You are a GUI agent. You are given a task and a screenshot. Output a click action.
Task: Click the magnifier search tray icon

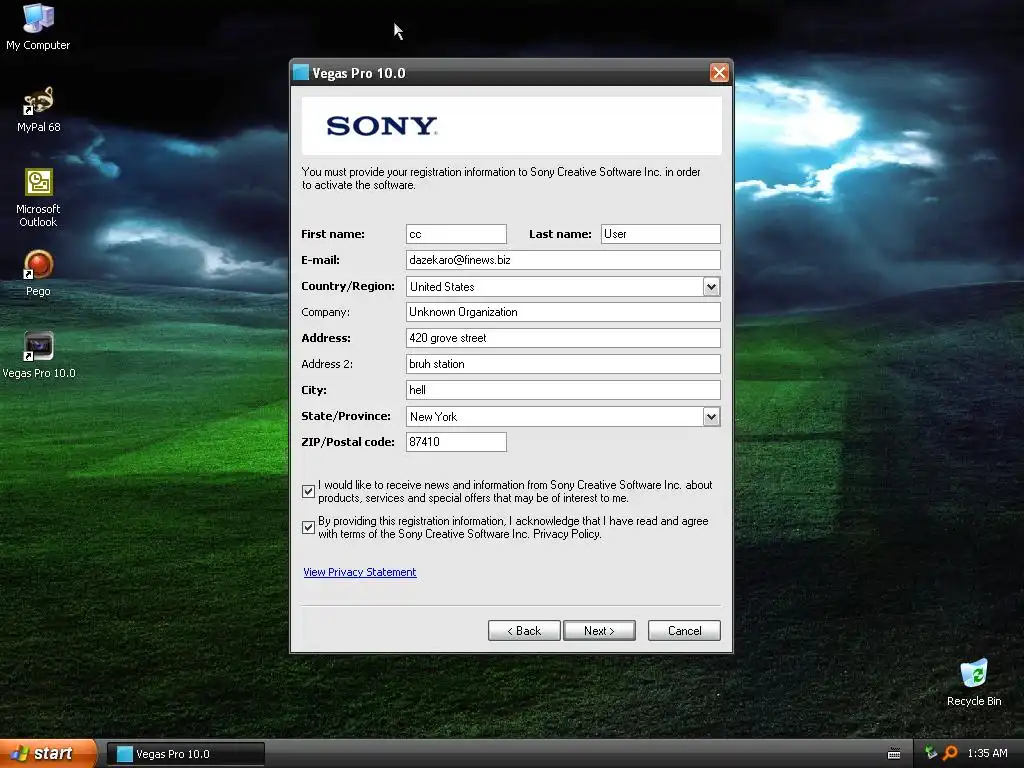[950, 753]
